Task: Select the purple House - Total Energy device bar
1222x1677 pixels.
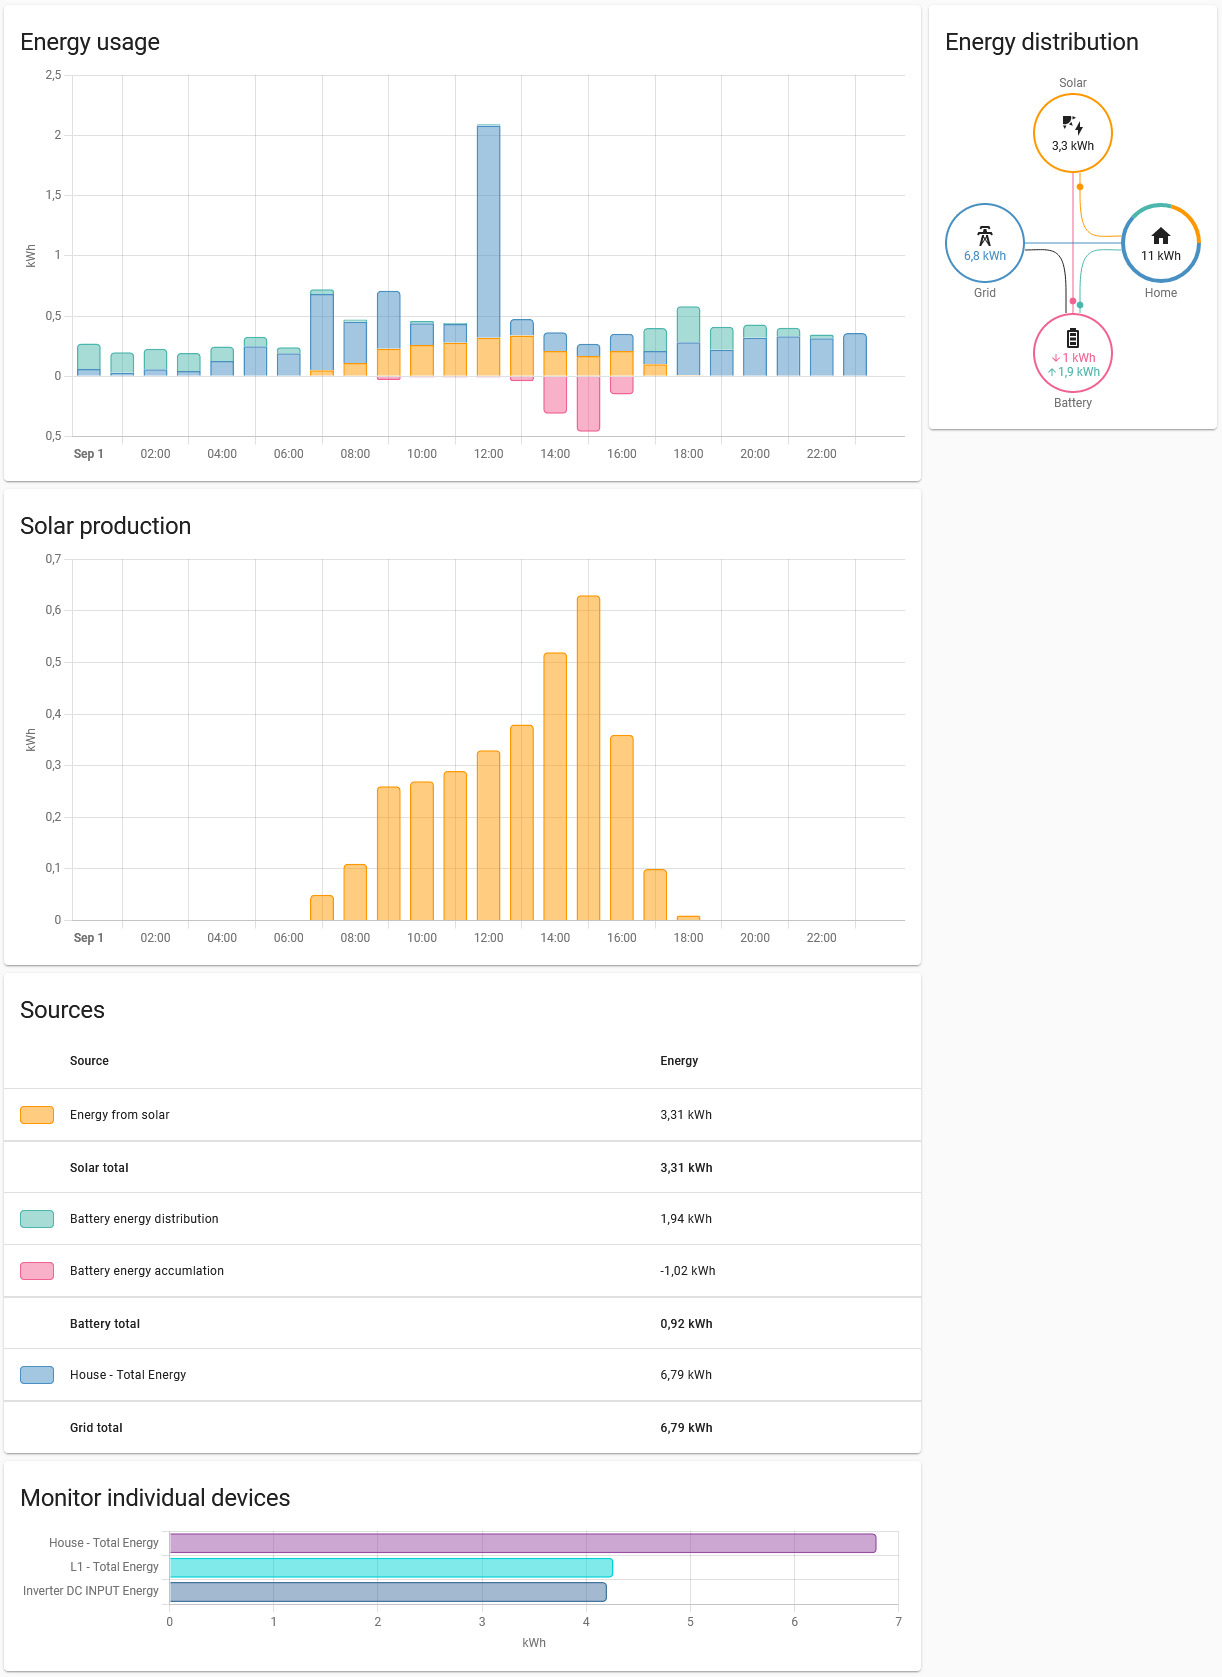Action: click(x=523, y=1543)
